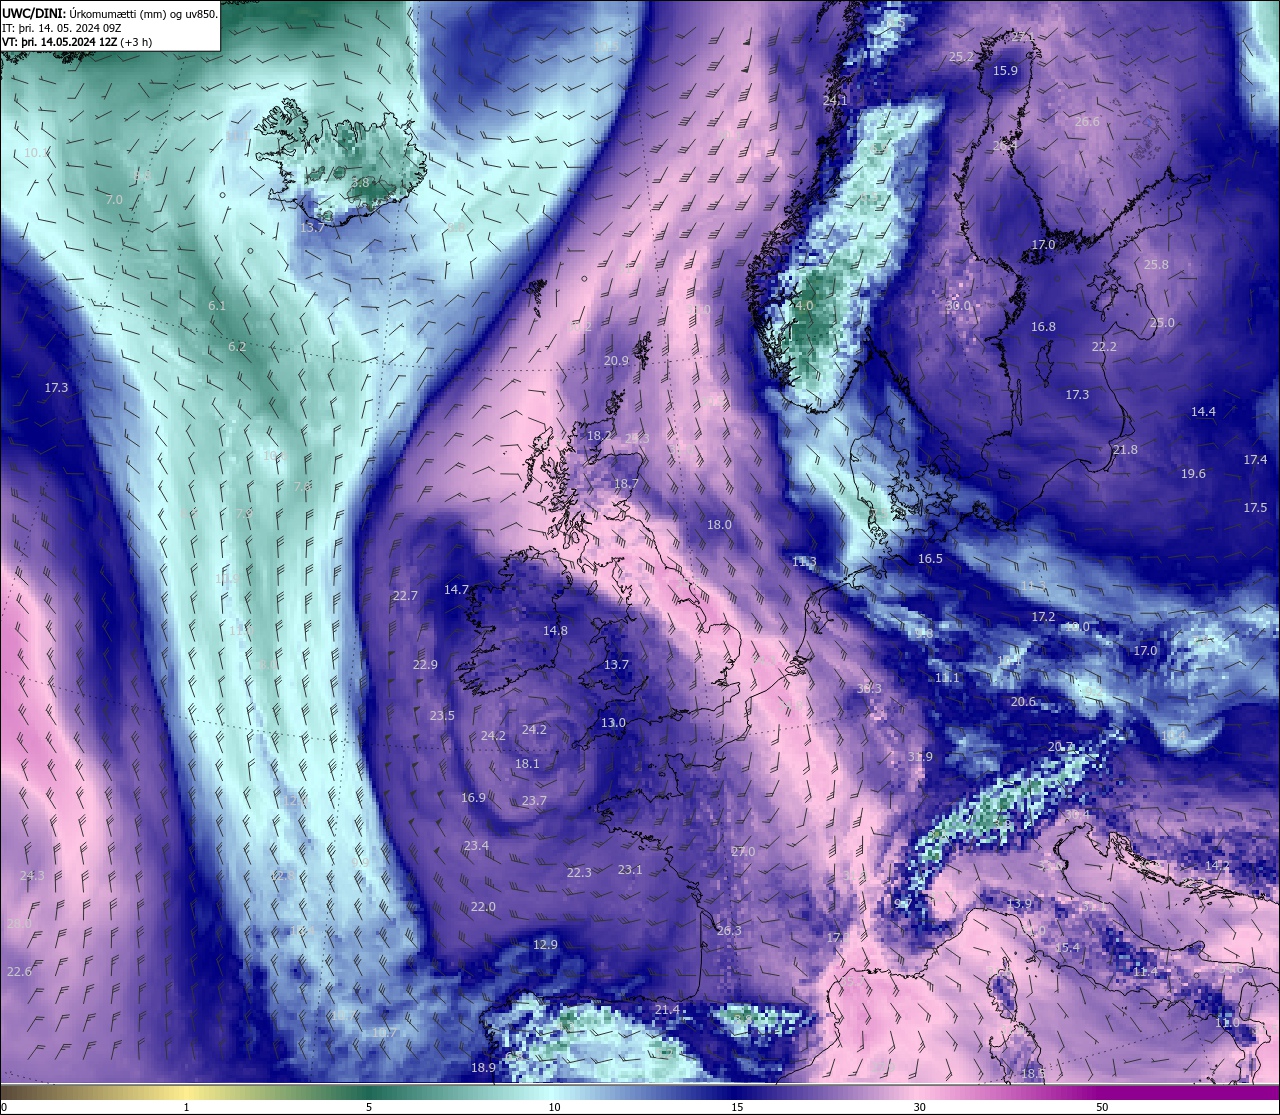Click the 27.0 value over France
Image resolution: width=1280 pixels, height=1115 pixels.
click(x=743, y=852)
